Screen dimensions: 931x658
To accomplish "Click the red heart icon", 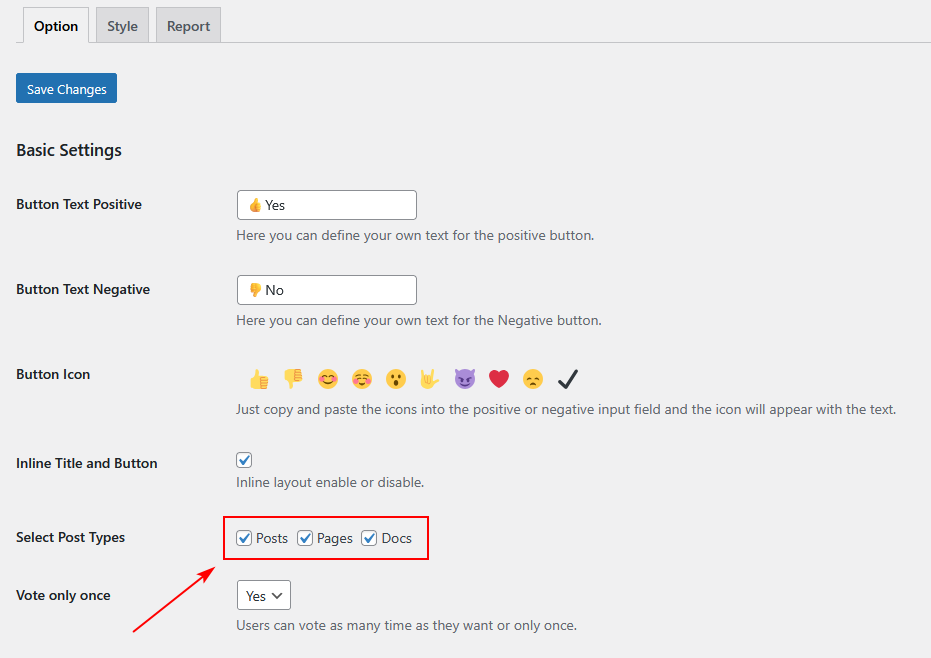I will [499, 379].
